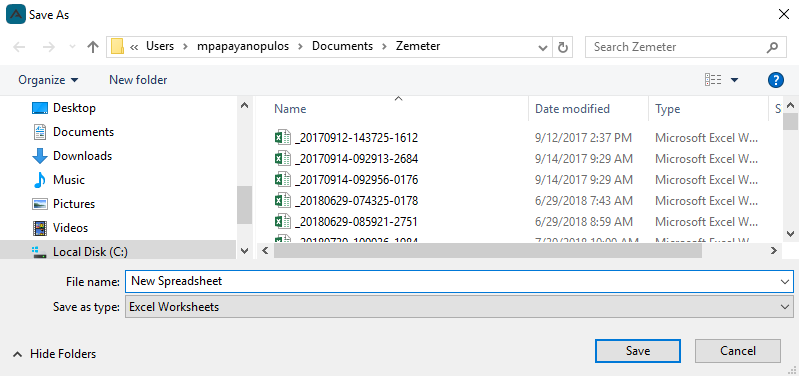Open the view options dropdown arrow
The width and height of the screenshot is (799, 376).
pyautogui.click(x=734, y=80)
